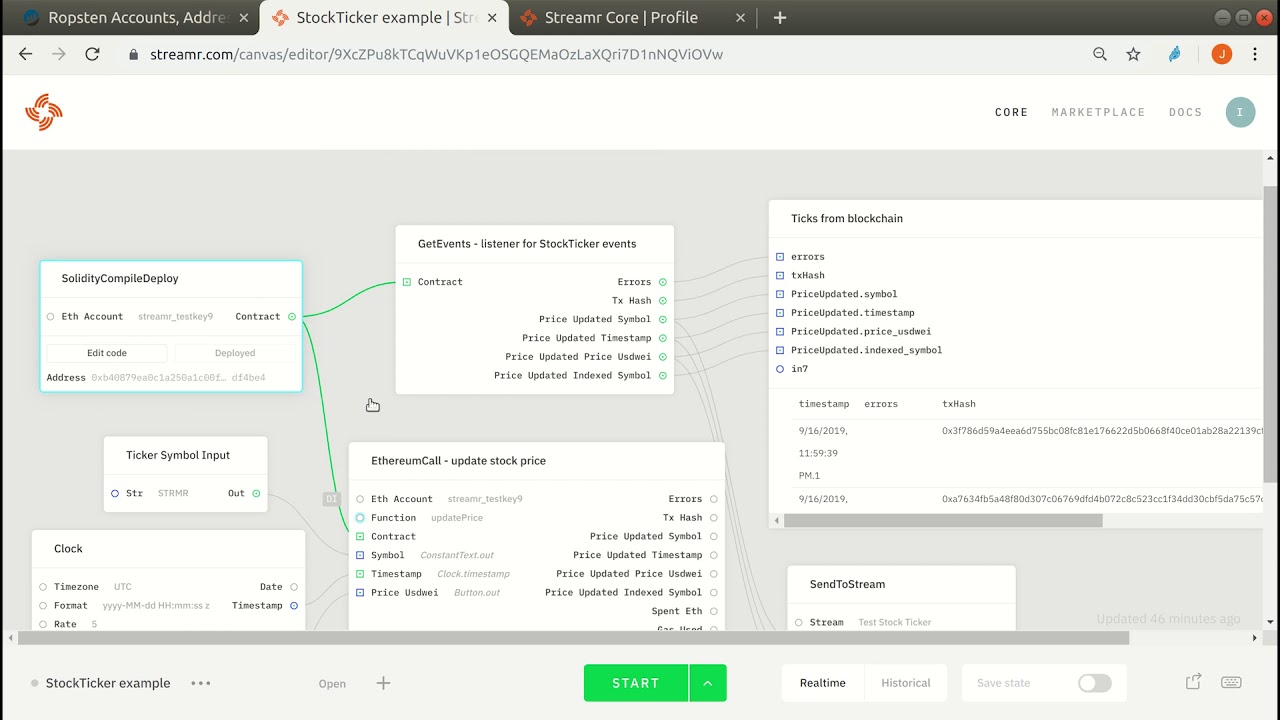1280x720 pixels.
Task: Select the StockTicker example browser tab
Action: [x=383, y=18]
